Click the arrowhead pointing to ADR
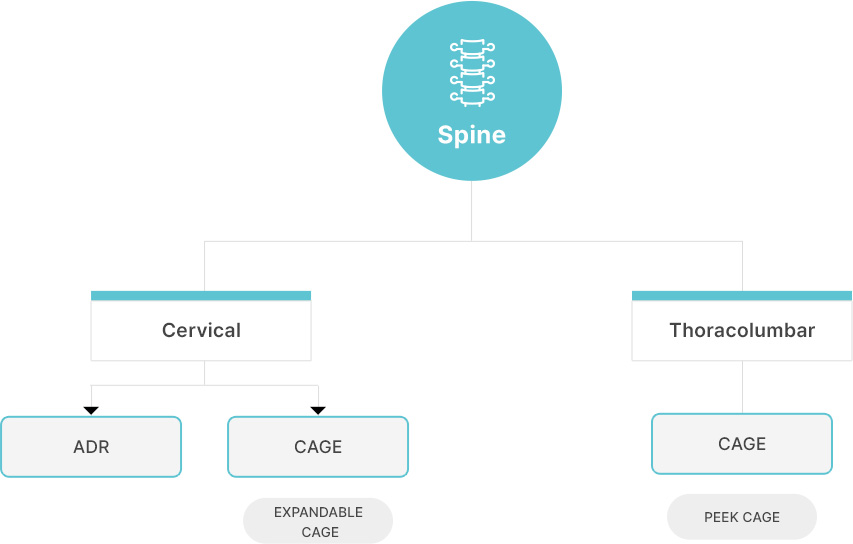Image resolution: width=853 pixels, height=544 pixels. tap(91, 411)
